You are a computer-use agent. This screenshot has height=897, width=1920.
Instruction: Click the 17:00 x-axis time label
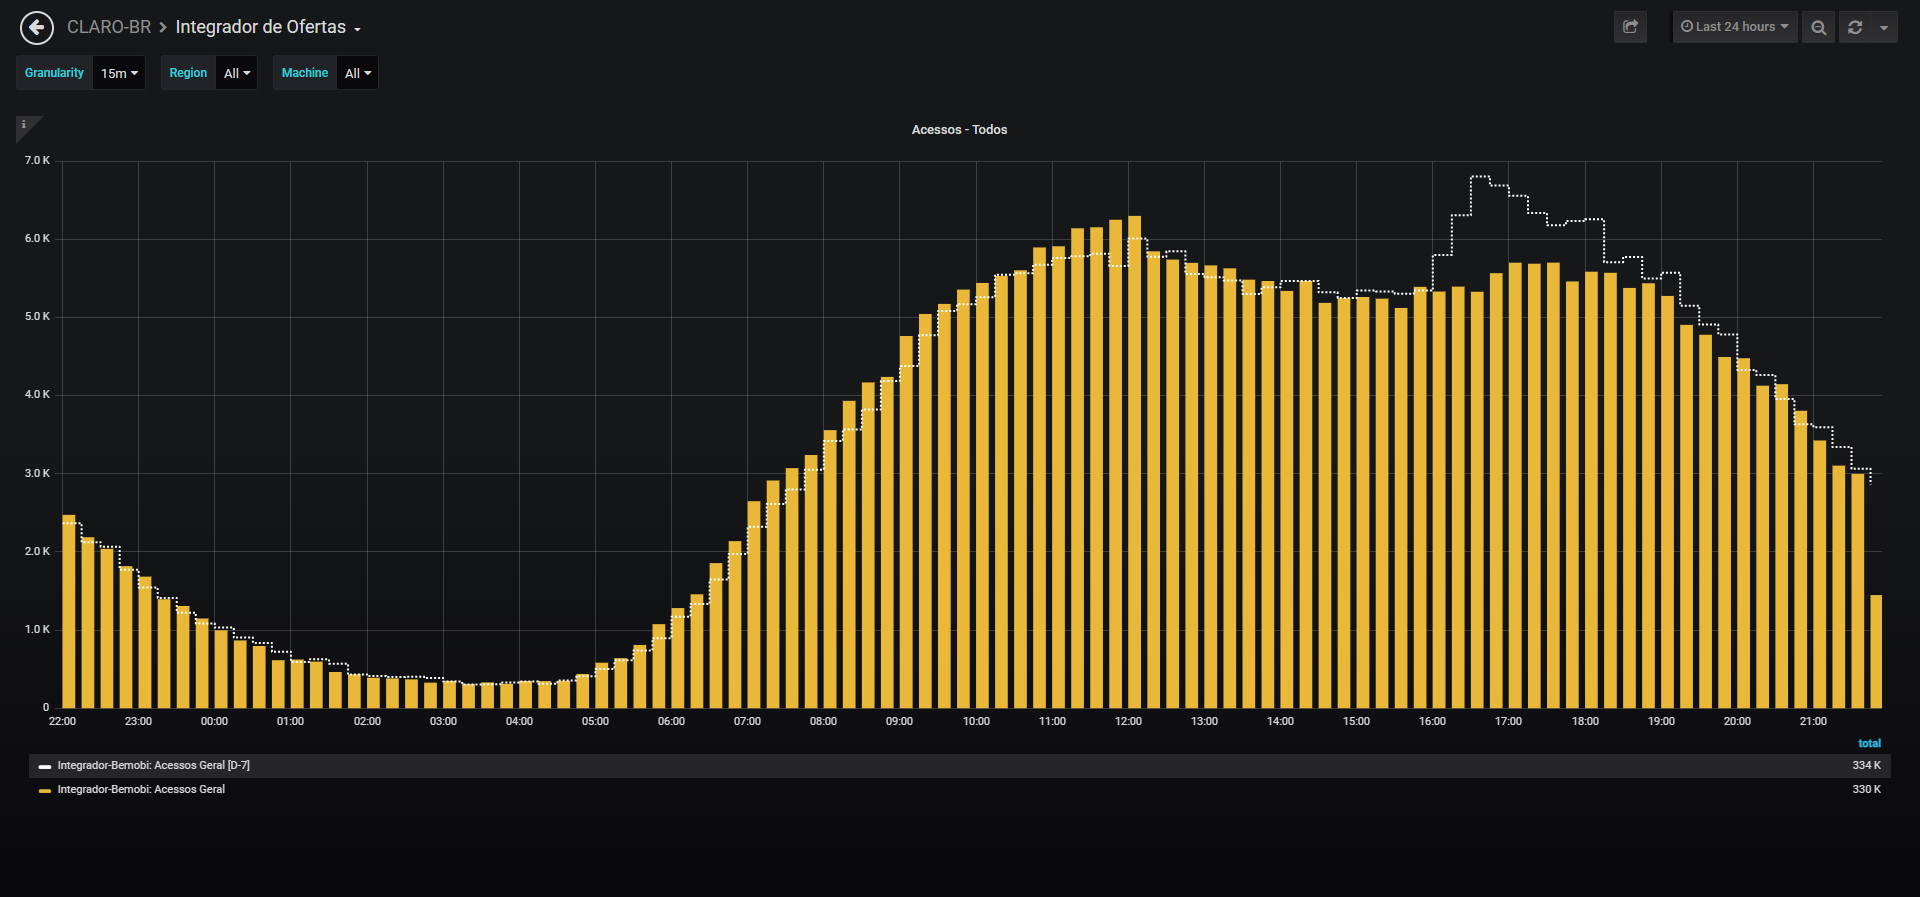click(x=1508, y=722)
